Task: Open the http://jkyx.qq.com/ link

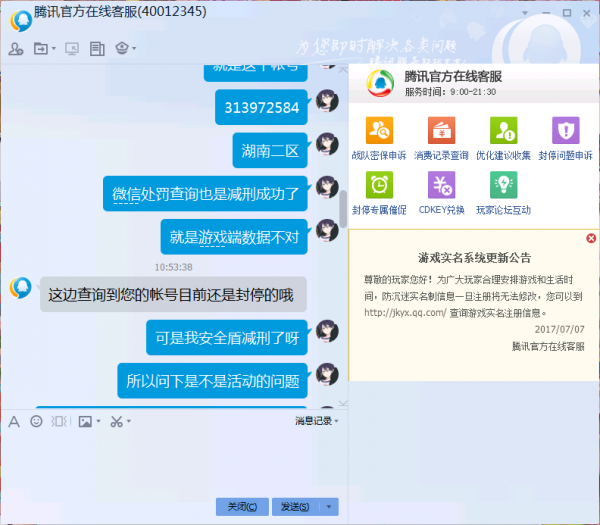Action: point(405,313)
